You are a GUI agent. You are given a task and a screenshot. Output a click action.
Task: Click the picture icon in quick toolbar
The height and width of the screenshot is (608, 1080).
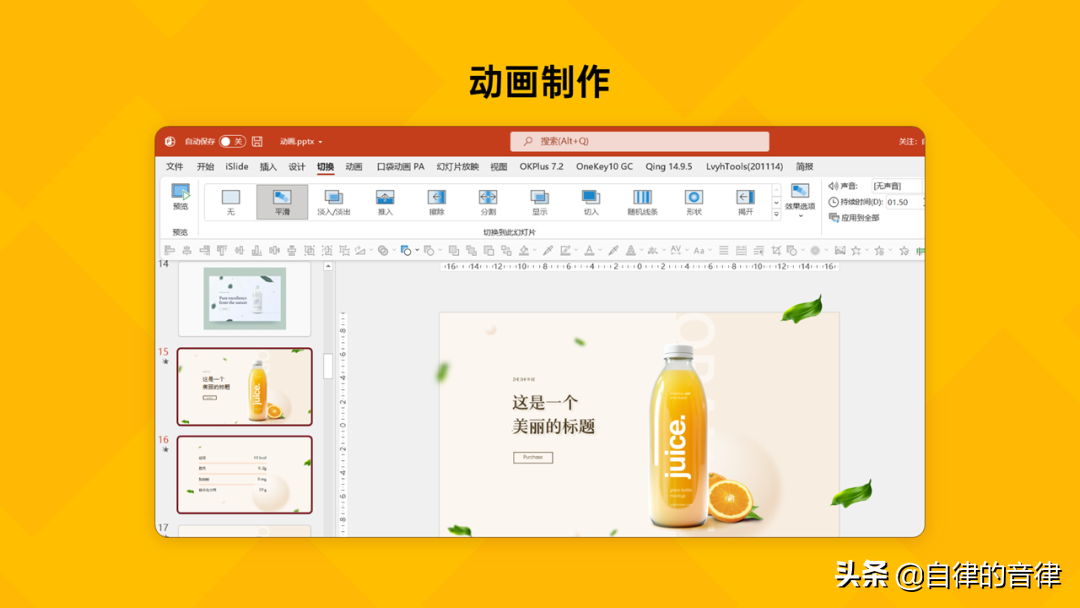pyautogui.click(x=840, y=251)
